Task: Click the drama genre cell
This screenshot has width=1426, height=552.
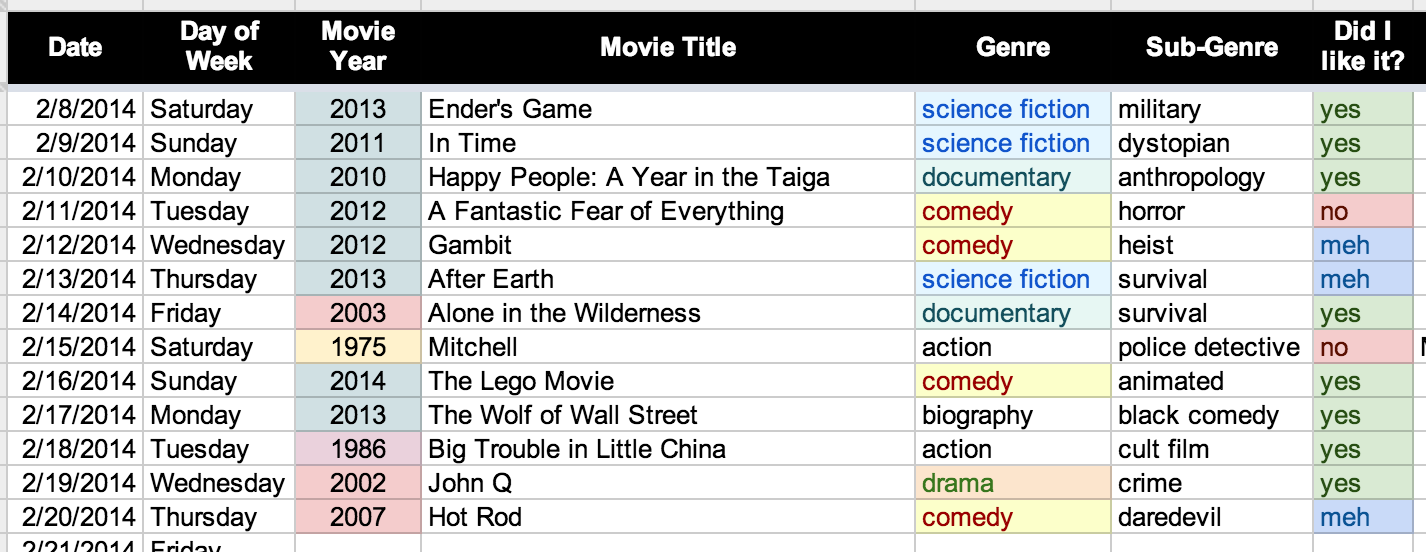Action: pos(1012,483)
